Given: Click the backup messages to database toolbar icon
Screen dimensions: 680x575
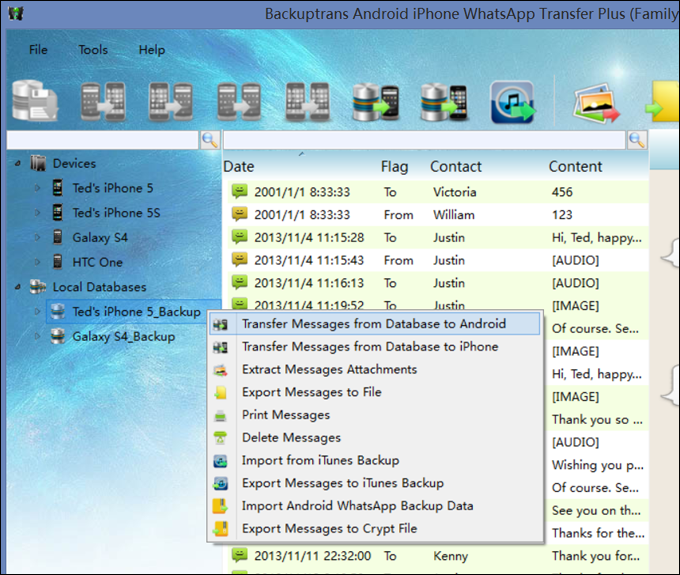Looking at the screenshot, I should tap(34, 100).
